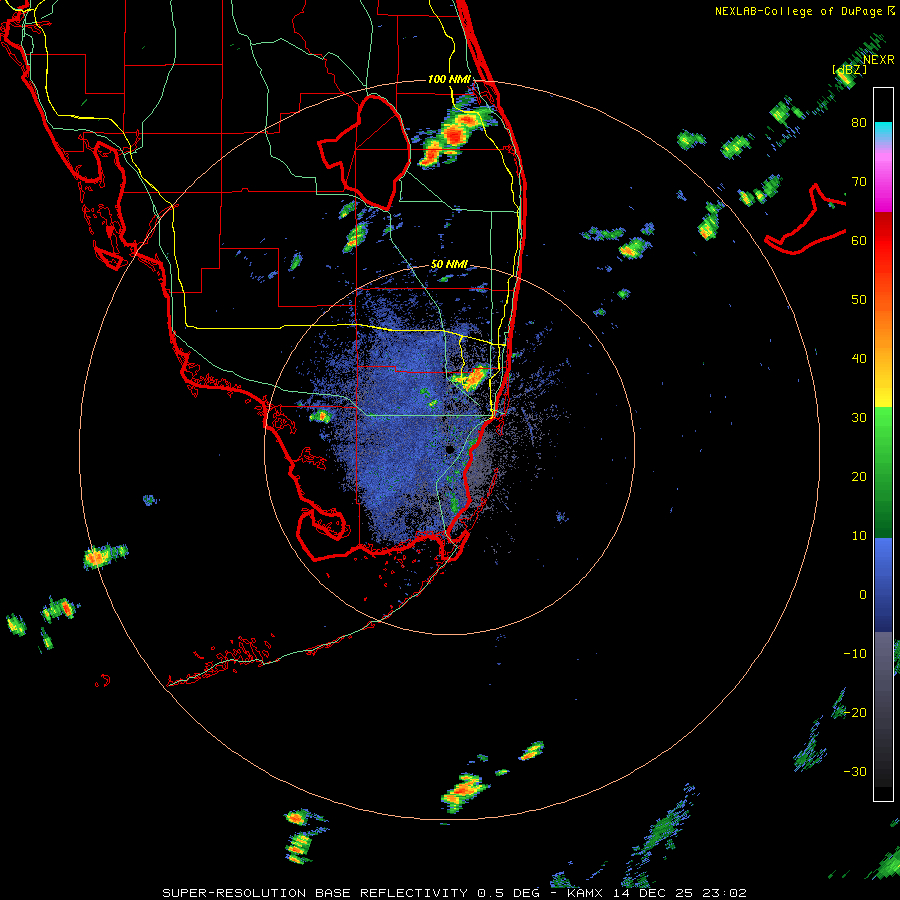This screenshot has width=900, height=900.
Task: Select the 50 value on the dBZ scale
Action: pos(859,300)
